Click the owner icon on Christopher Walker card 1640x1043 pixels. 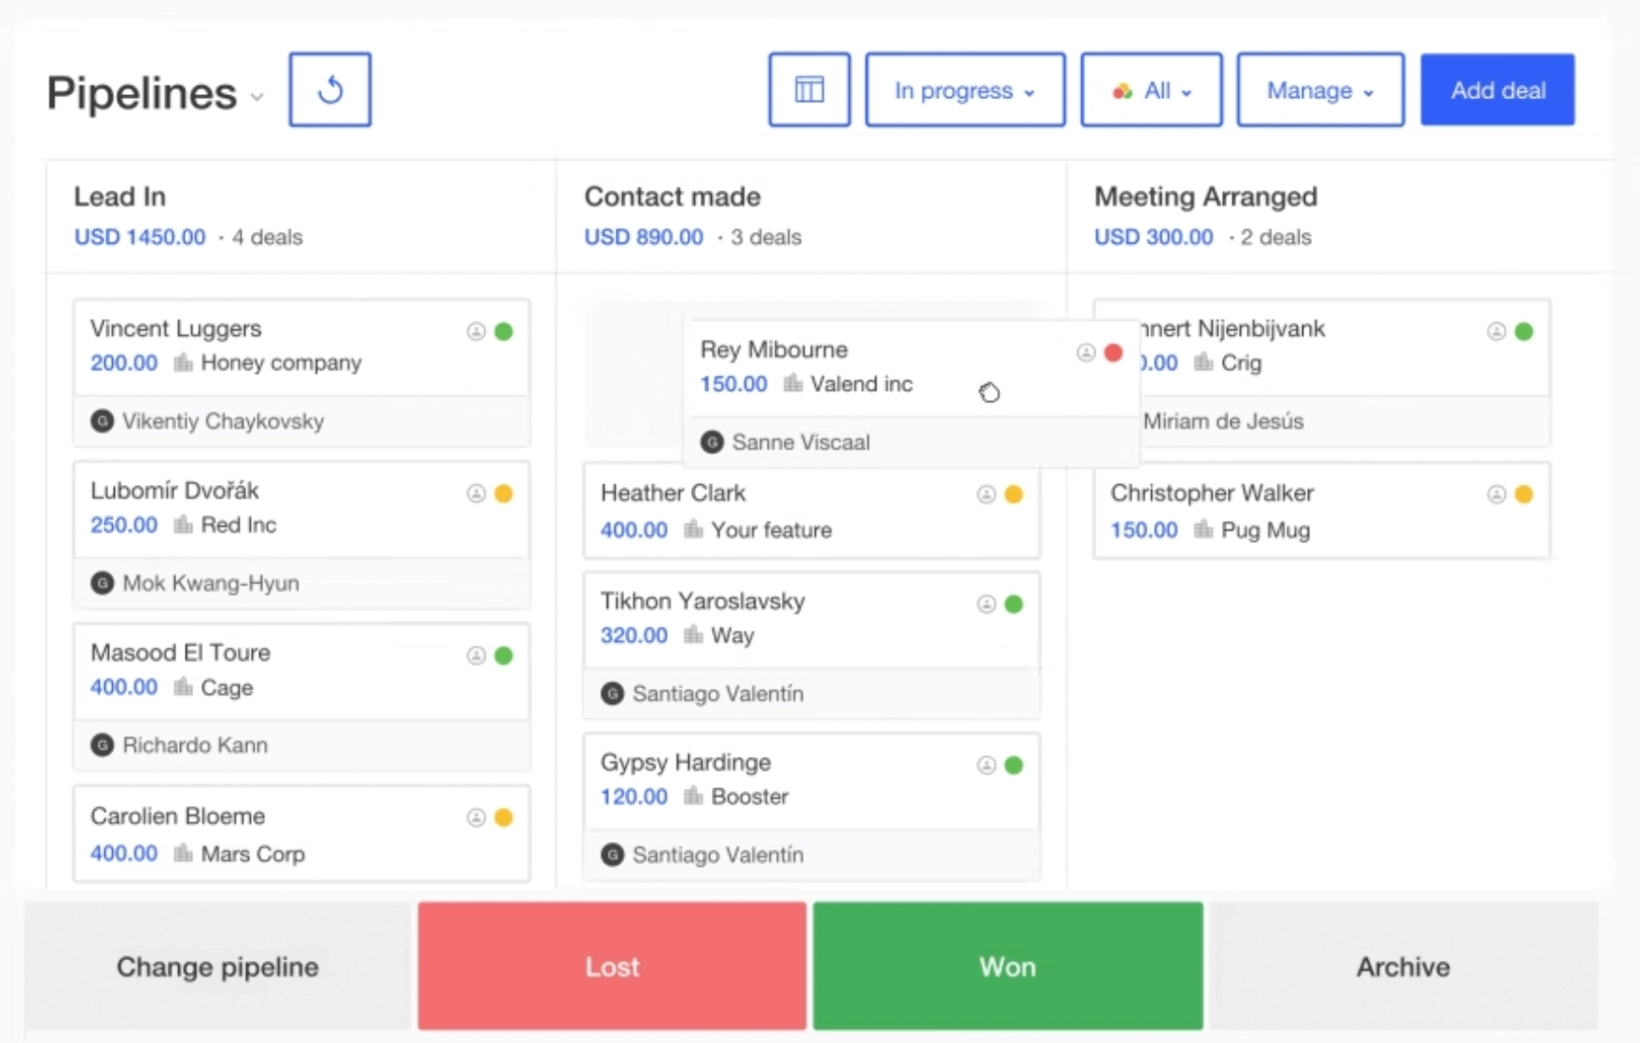pos(1496,493)
